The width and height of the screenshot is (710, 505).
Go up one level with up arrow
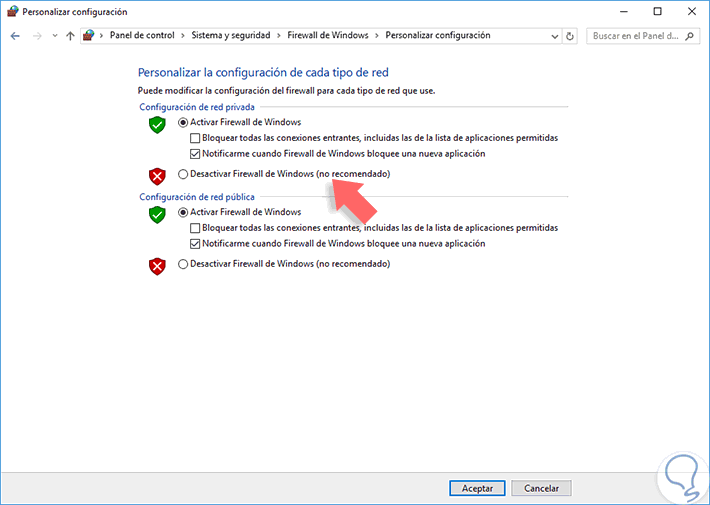tap(70, 36)
